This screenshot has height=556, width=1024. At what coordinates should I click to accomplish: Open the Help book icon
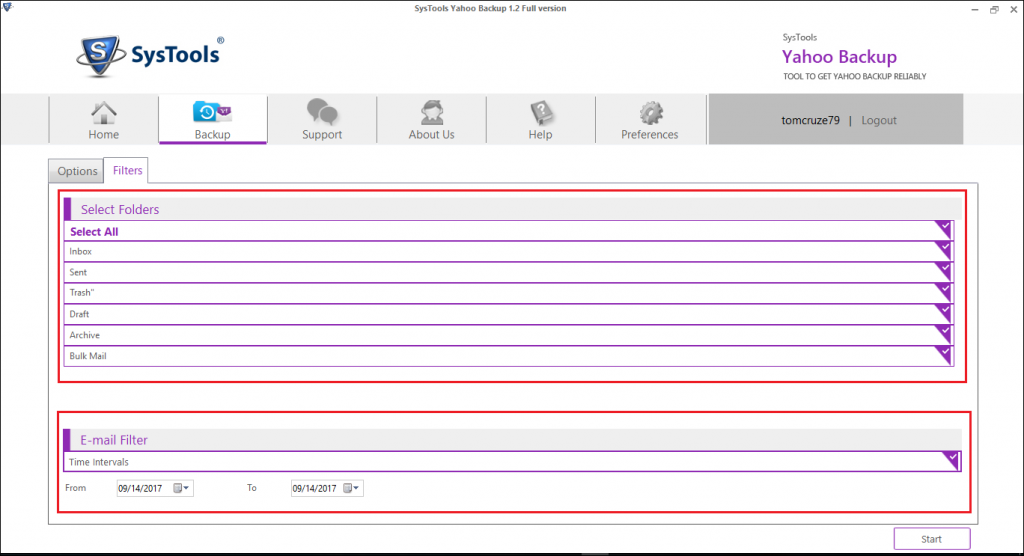(x=541, y=112)
